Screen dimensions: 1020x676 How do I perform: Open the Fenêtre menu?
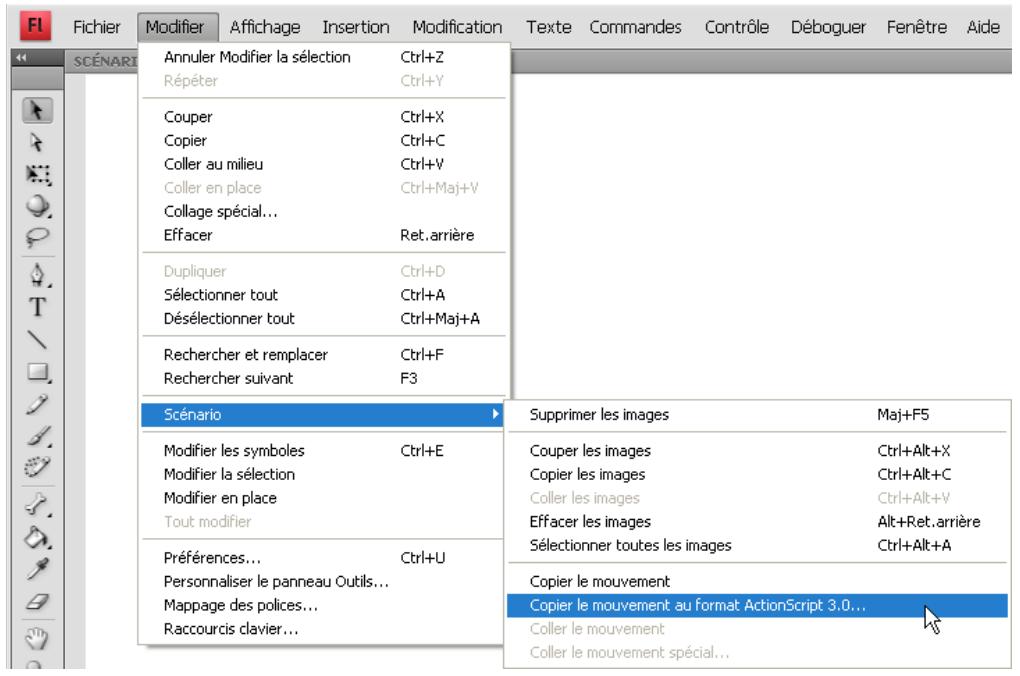coord(917,27)
